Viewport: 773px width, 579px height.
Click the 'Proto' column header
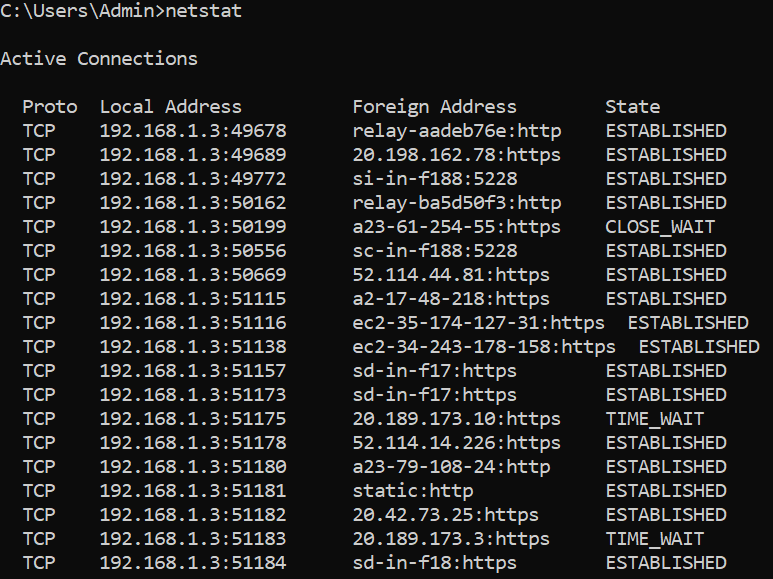[50, 107]
